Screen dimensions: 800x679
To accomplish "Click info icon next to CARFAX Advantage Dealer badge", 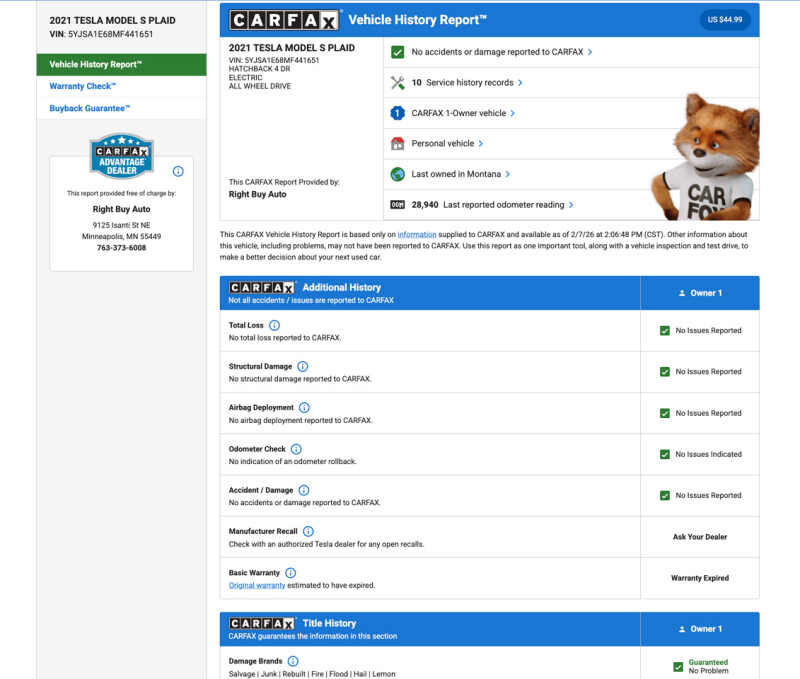I will 178,171.
